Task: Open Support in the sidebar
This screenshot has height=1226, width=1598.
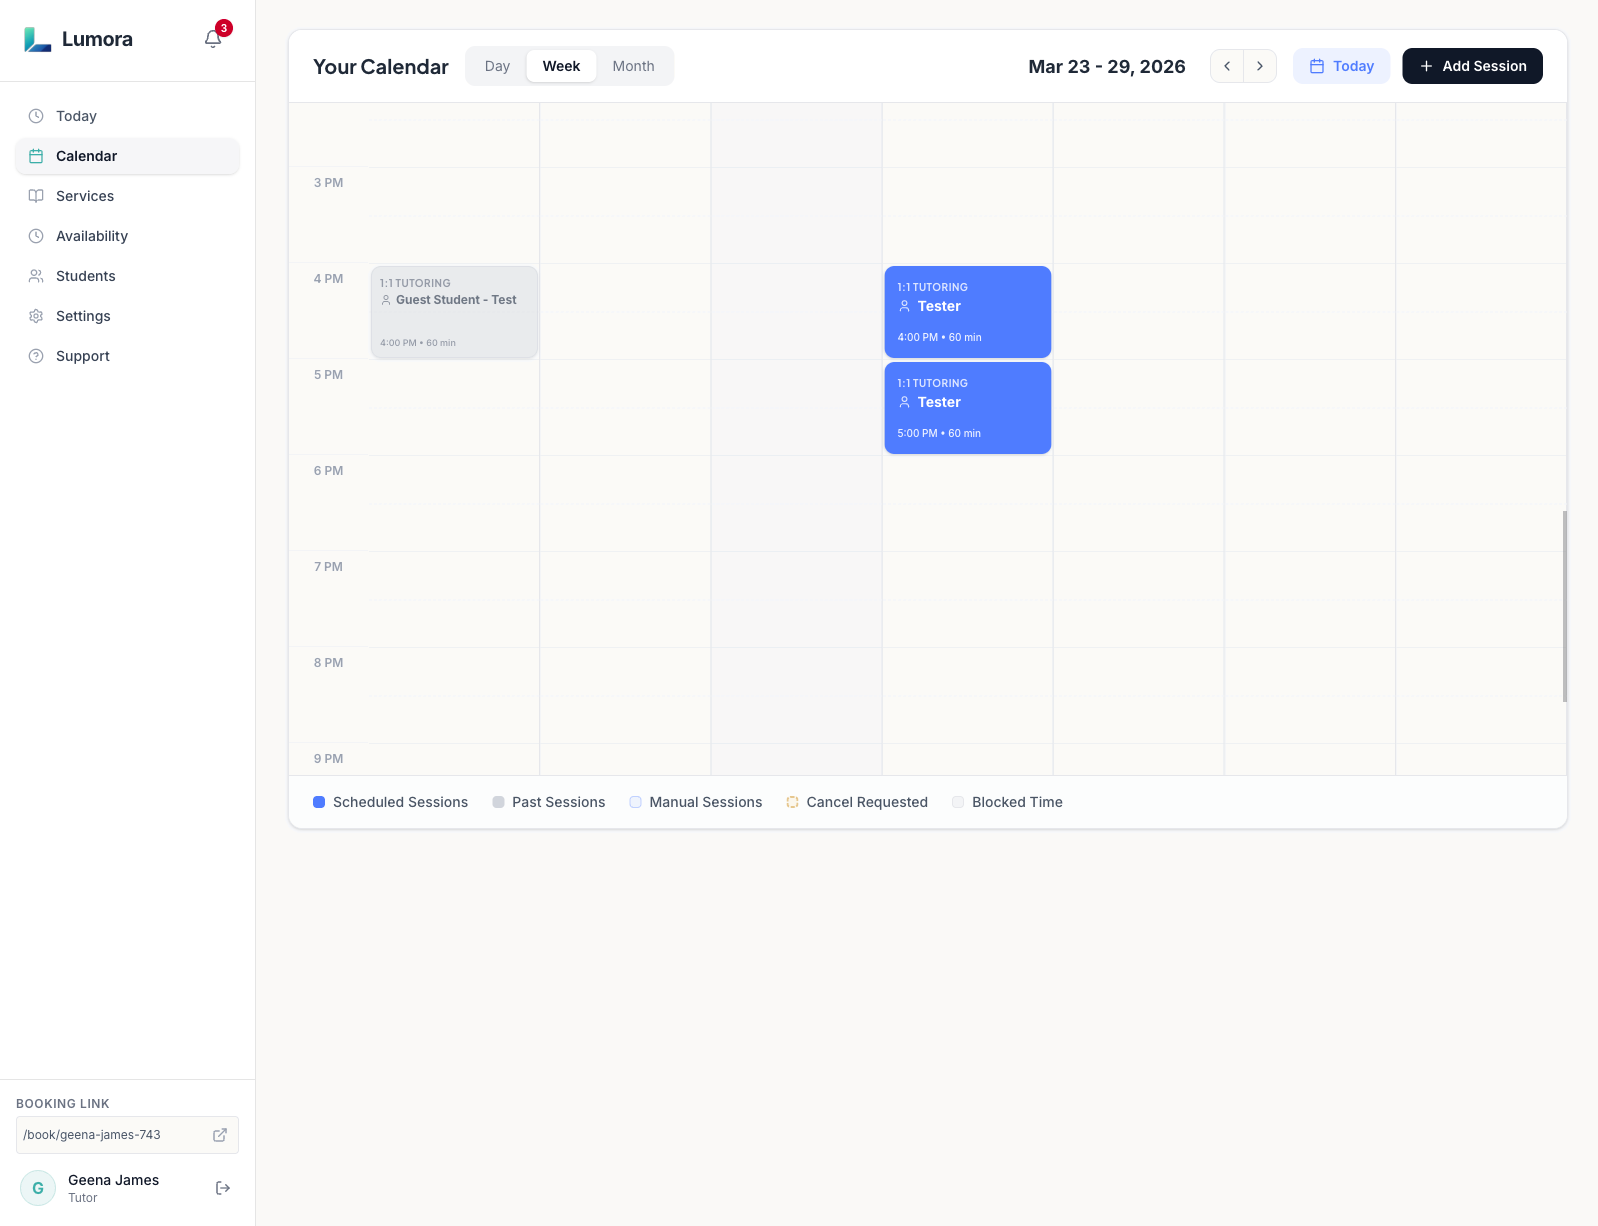Action: click(x=127, y=356)
